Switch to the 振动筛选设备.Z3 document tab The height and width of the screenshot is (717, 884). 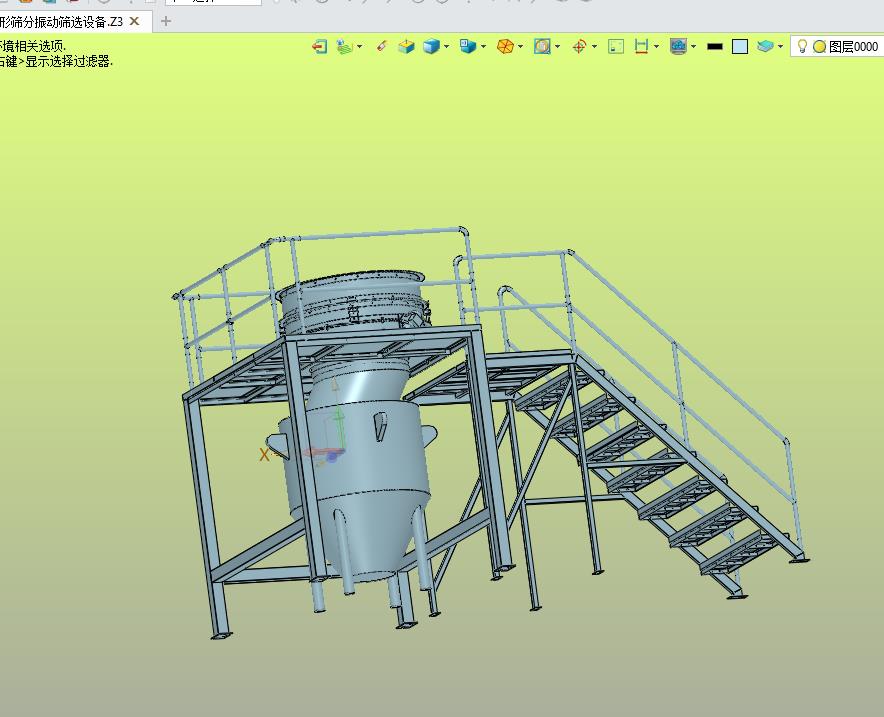pos(60,21)
